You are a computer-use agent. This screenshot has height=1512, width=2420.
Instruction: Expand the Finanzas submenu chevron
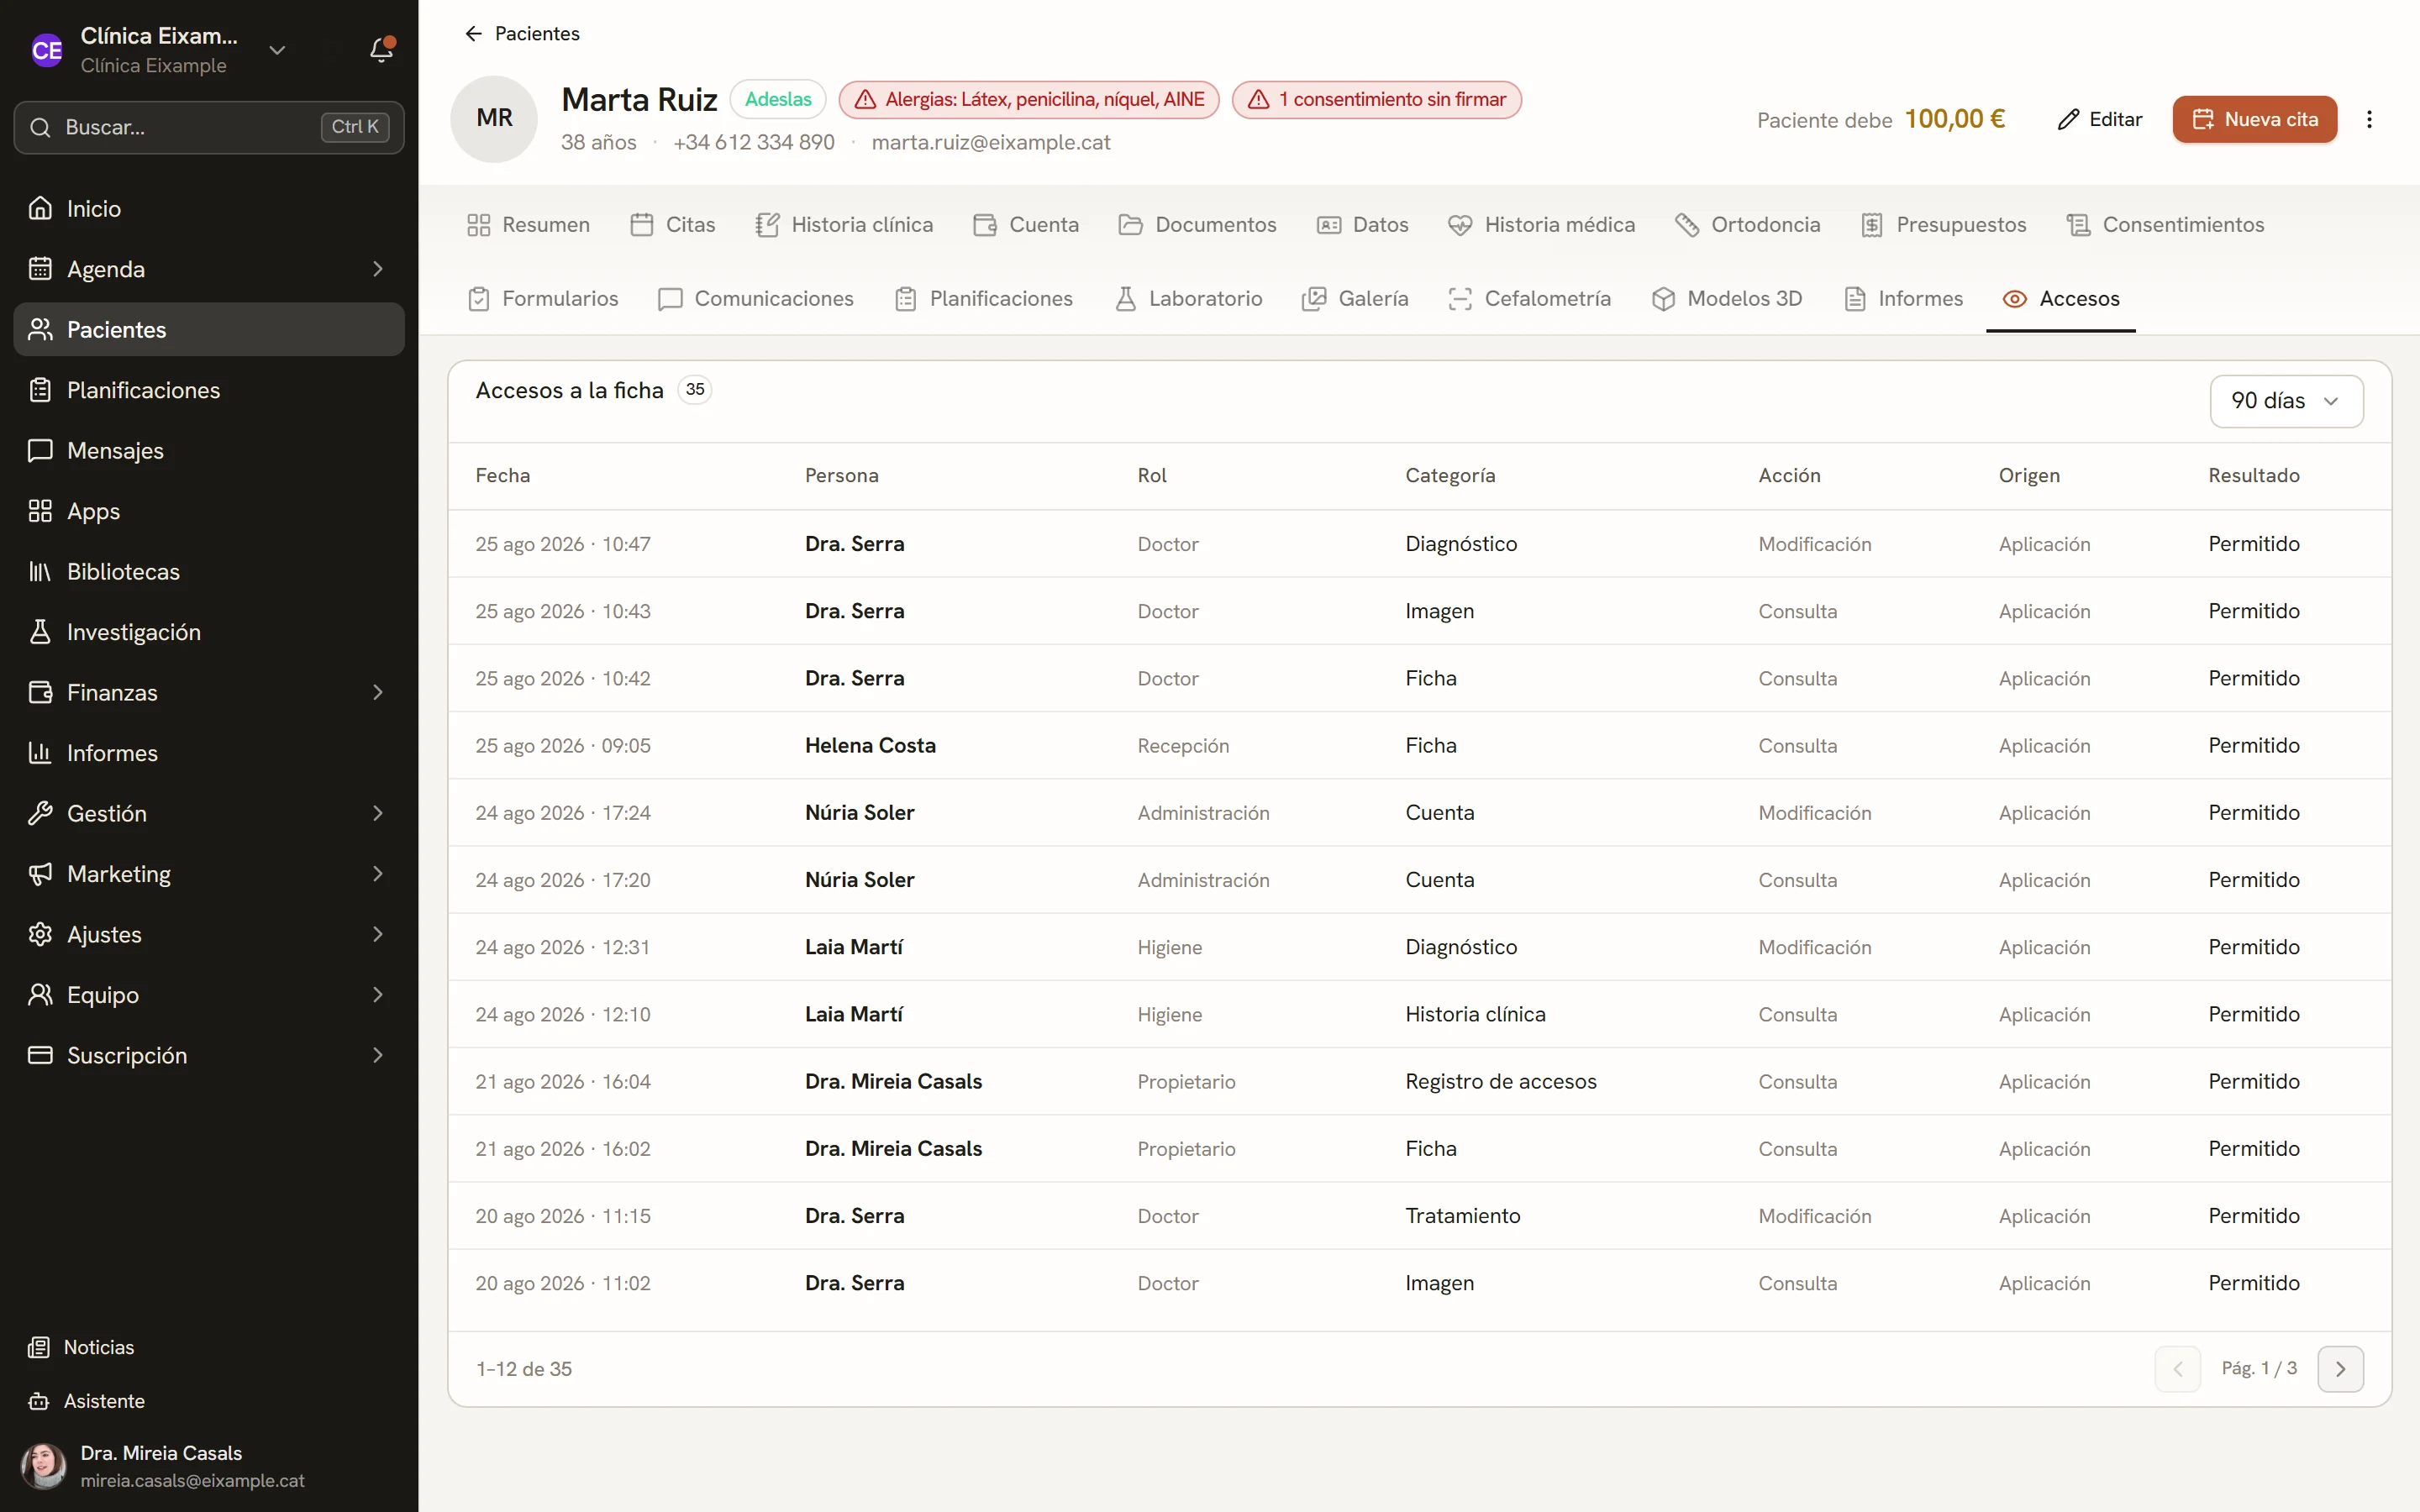point(377,692)
